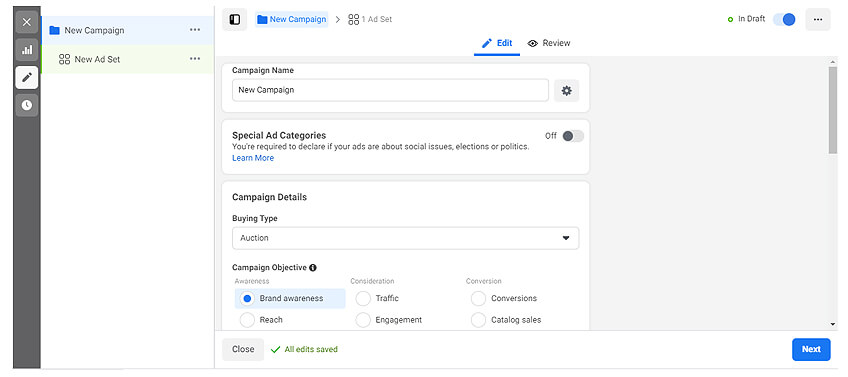Select the Traffic objective

pos(377,299)
